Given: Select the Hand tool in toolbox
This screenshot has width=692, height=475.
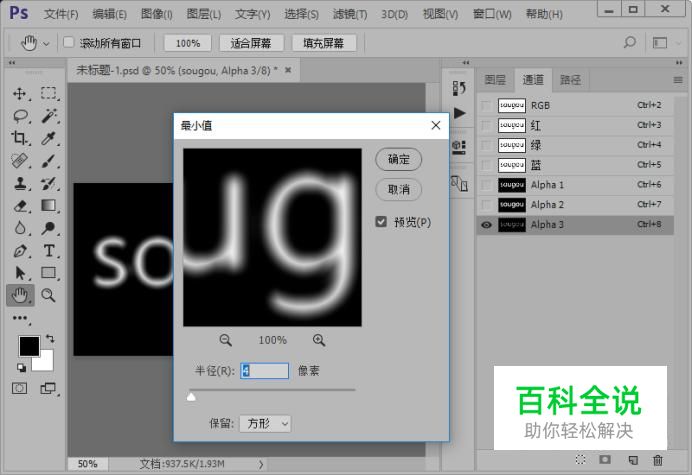Looking at the screenshot, I should coord(20,295).
